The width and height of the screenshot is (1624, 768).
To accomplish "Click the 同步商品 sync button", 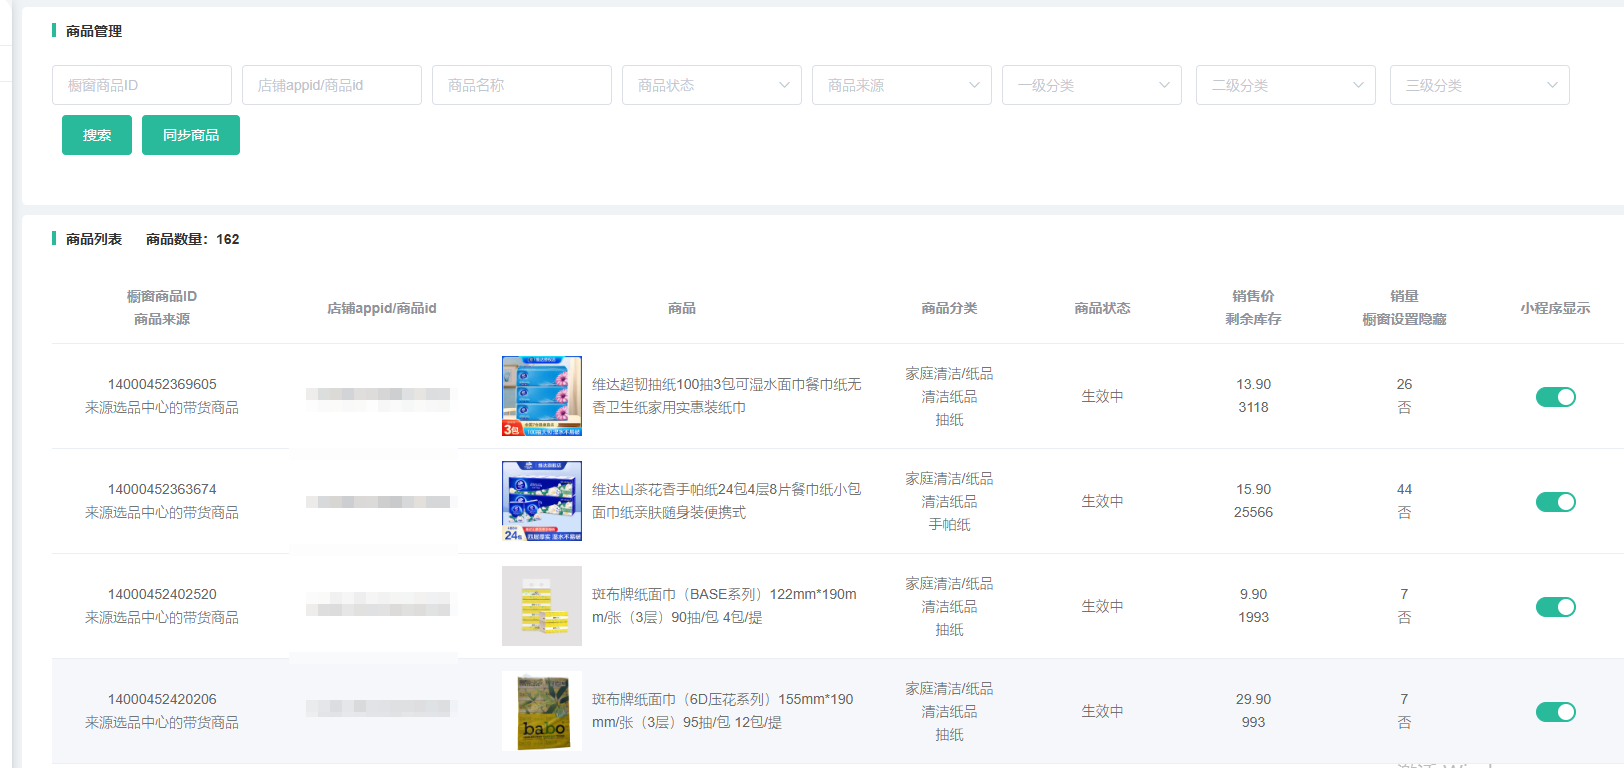I will 190,135.
